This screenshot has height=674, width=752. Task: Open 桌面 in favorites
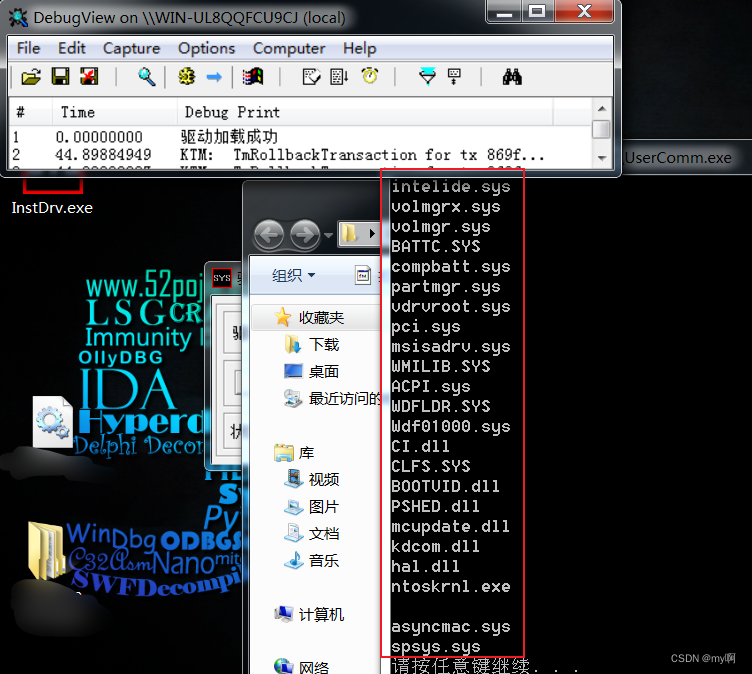point(312,371)
